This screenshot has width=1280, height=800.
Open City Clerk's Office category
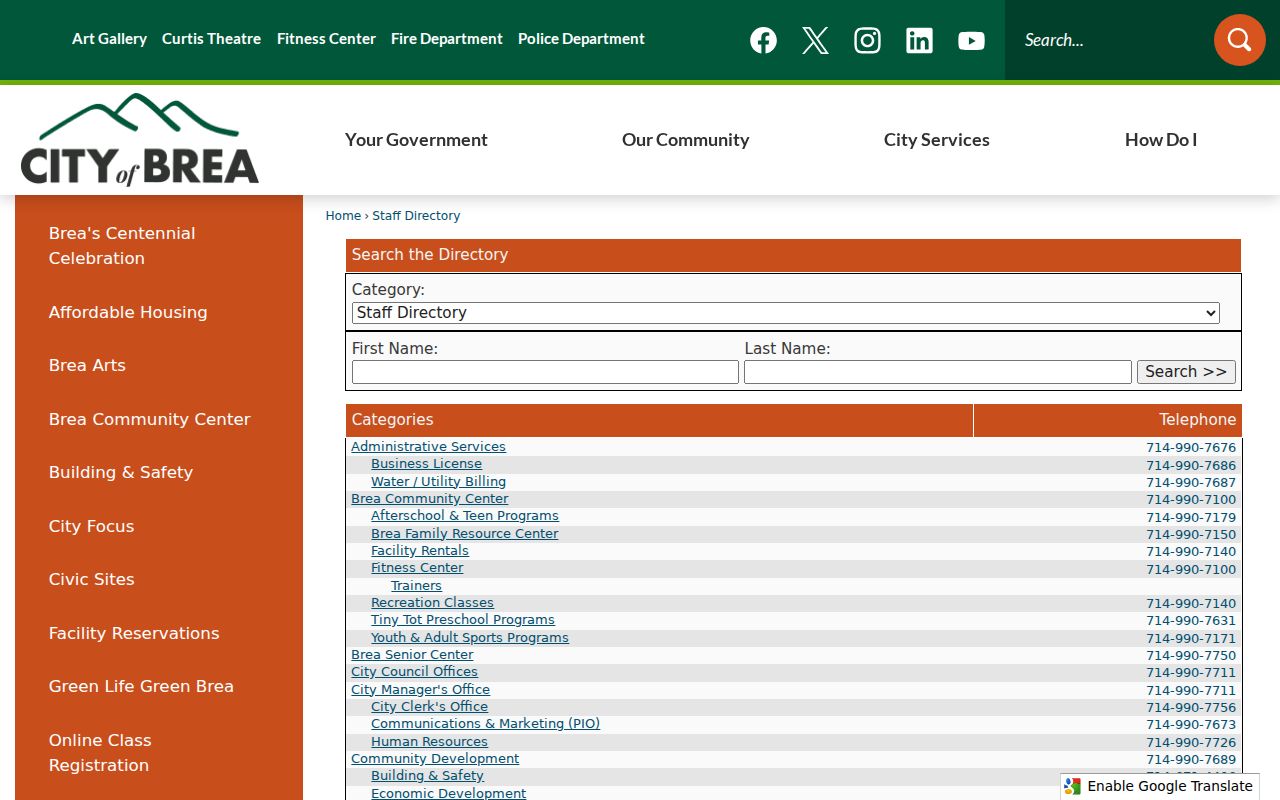tap(429, 707)
